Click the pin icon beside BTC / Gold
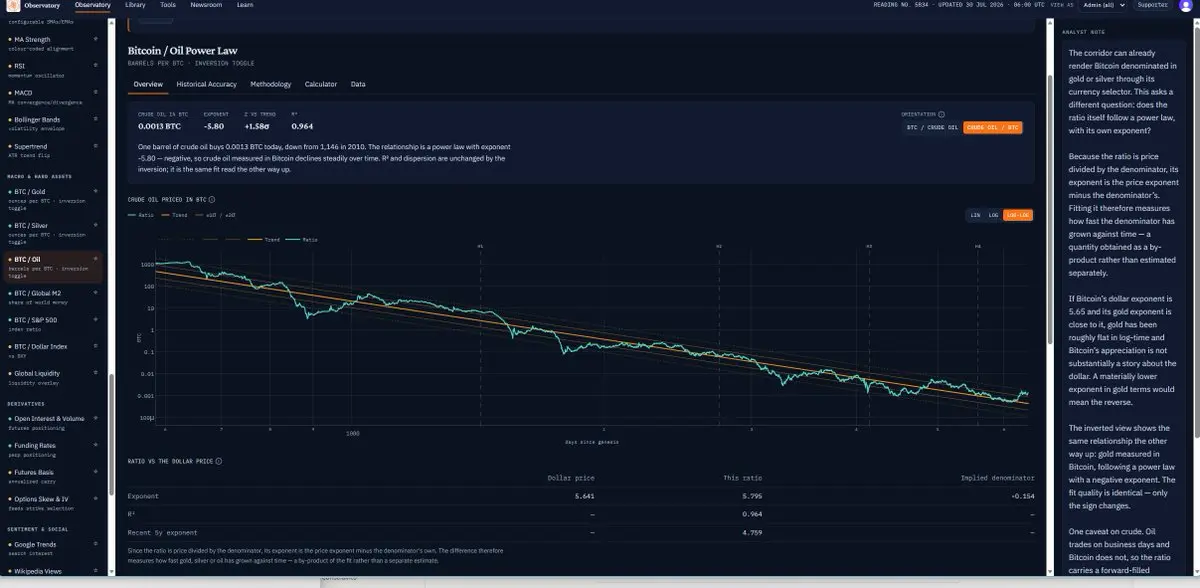 [x=95, y=191]
